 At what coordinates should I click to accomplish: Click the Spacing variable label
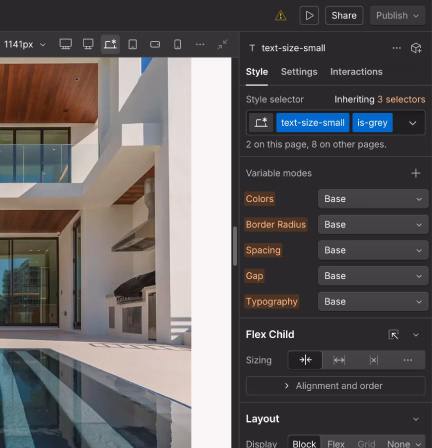(x=263, y=250)
